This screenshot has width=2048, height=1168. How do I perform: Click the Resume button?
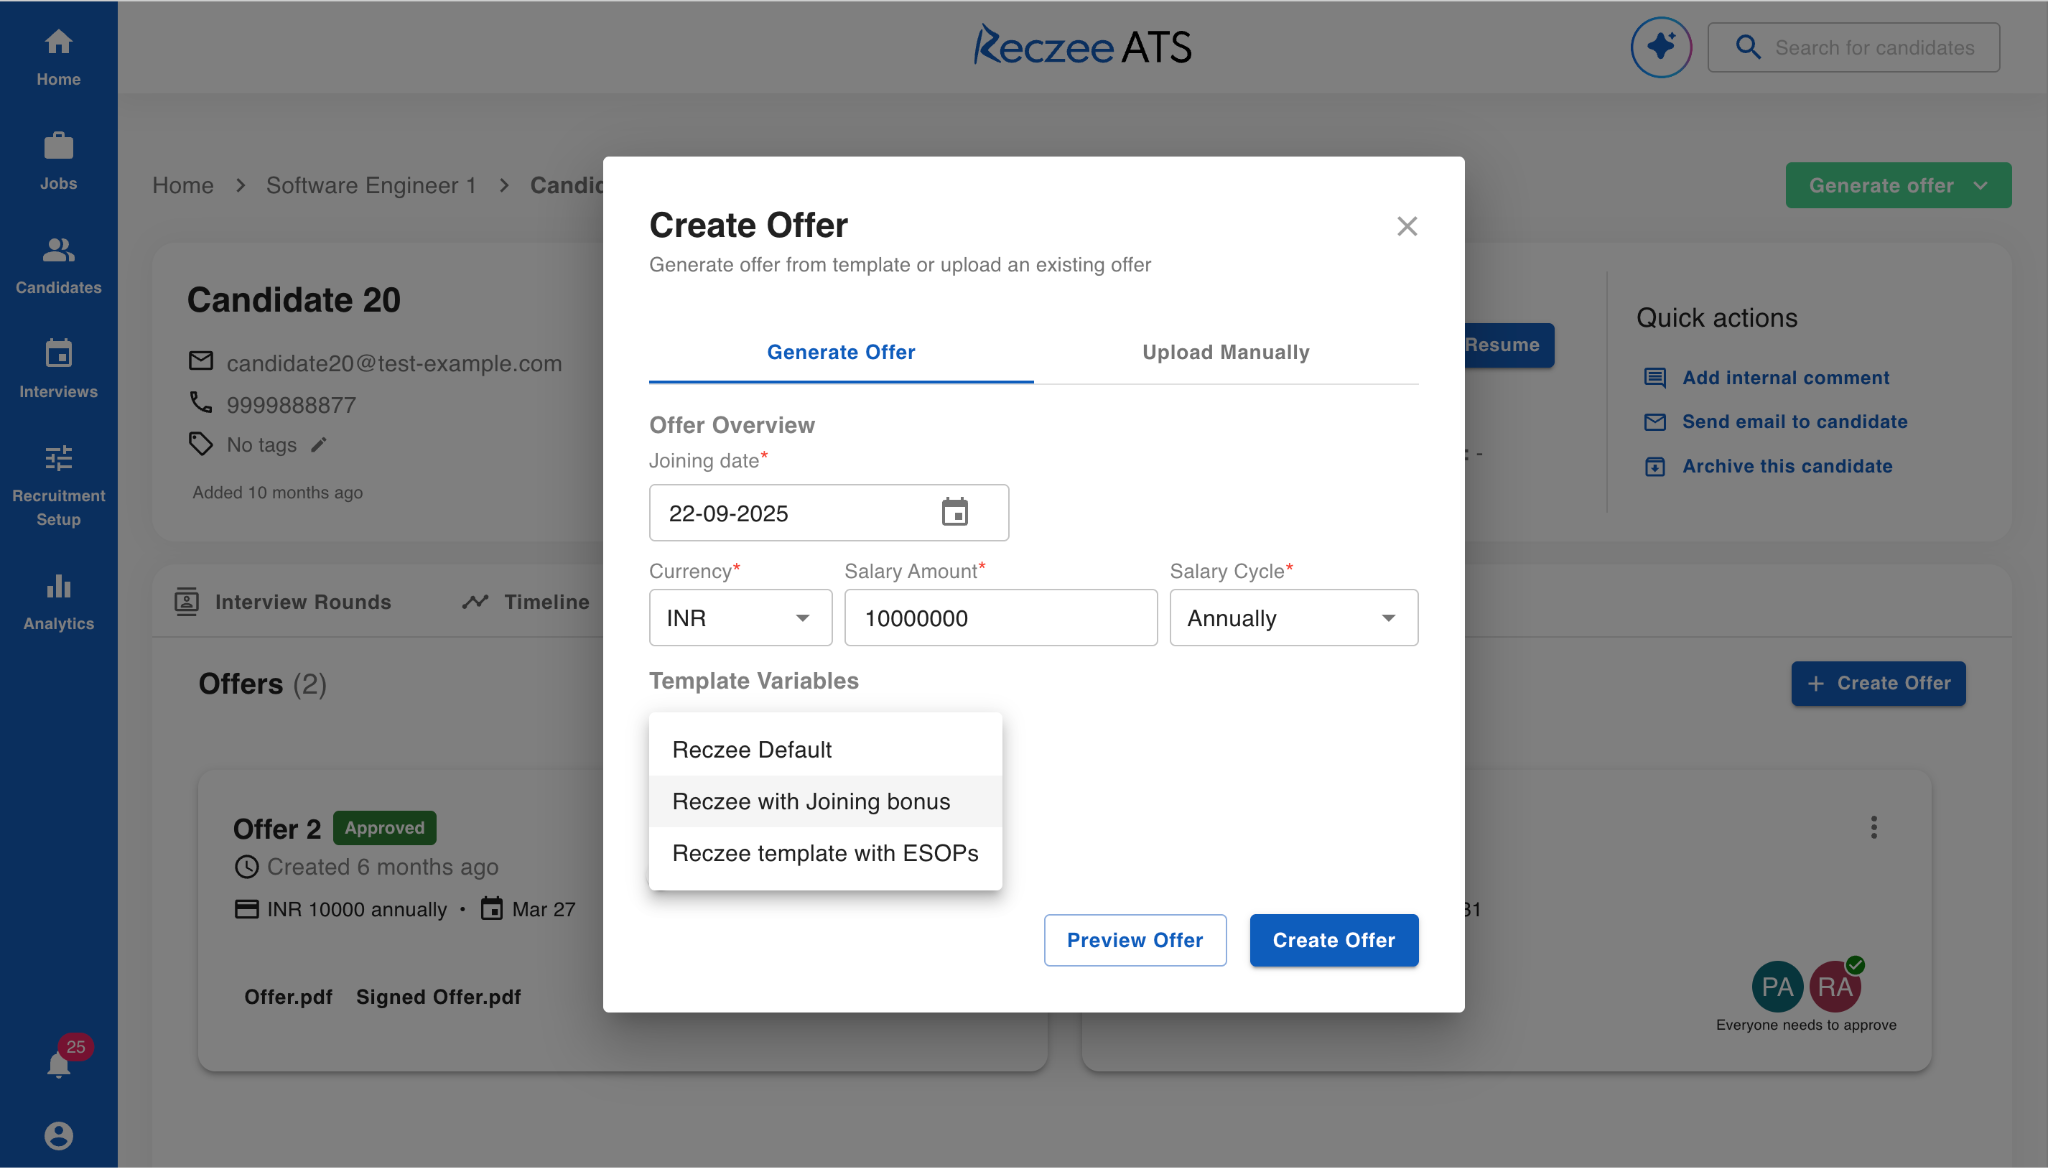point(1508,345)
